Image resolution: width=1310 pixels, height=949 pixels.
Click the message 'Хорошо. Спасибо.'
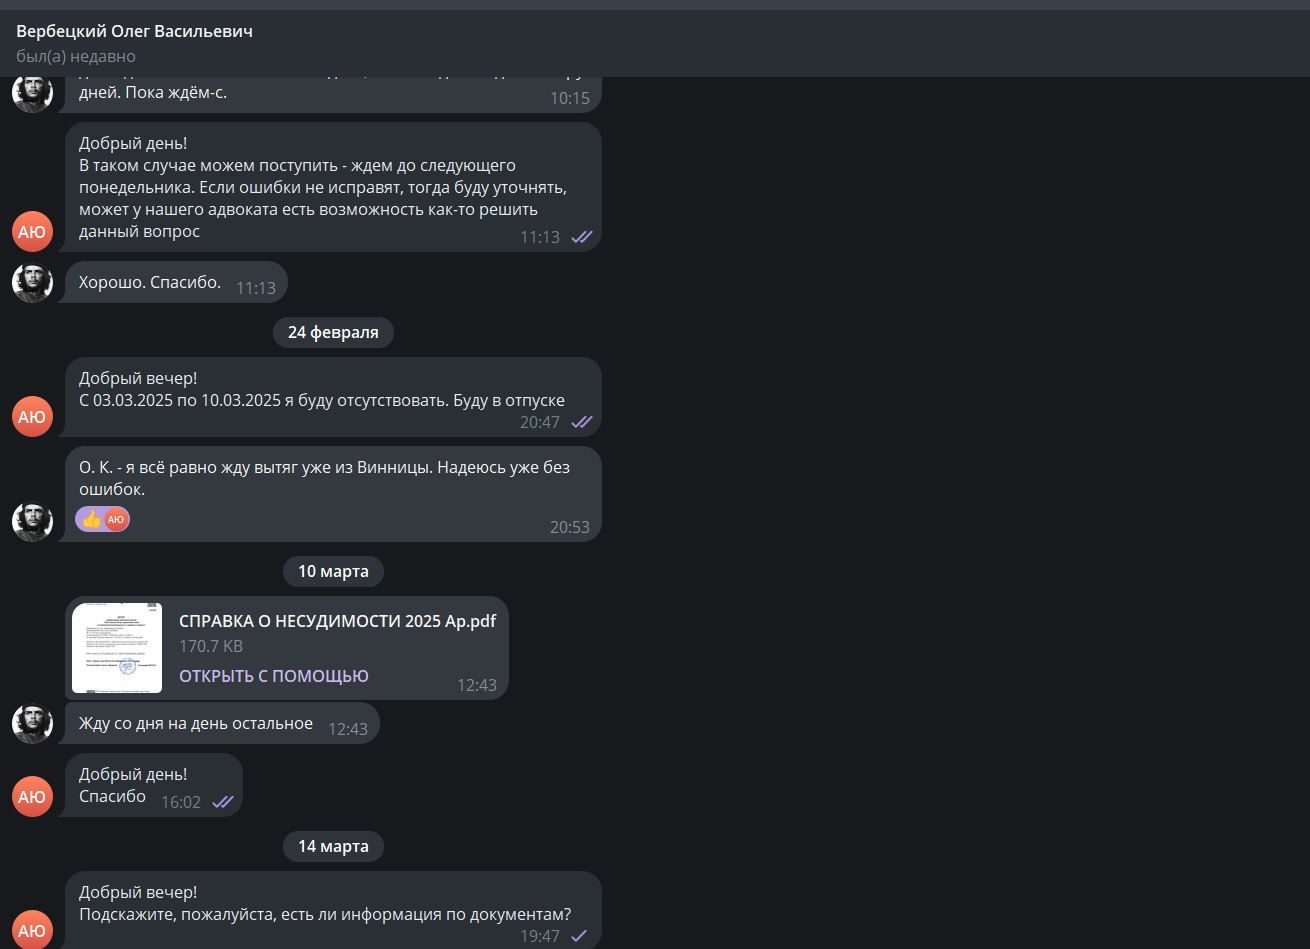176,282
